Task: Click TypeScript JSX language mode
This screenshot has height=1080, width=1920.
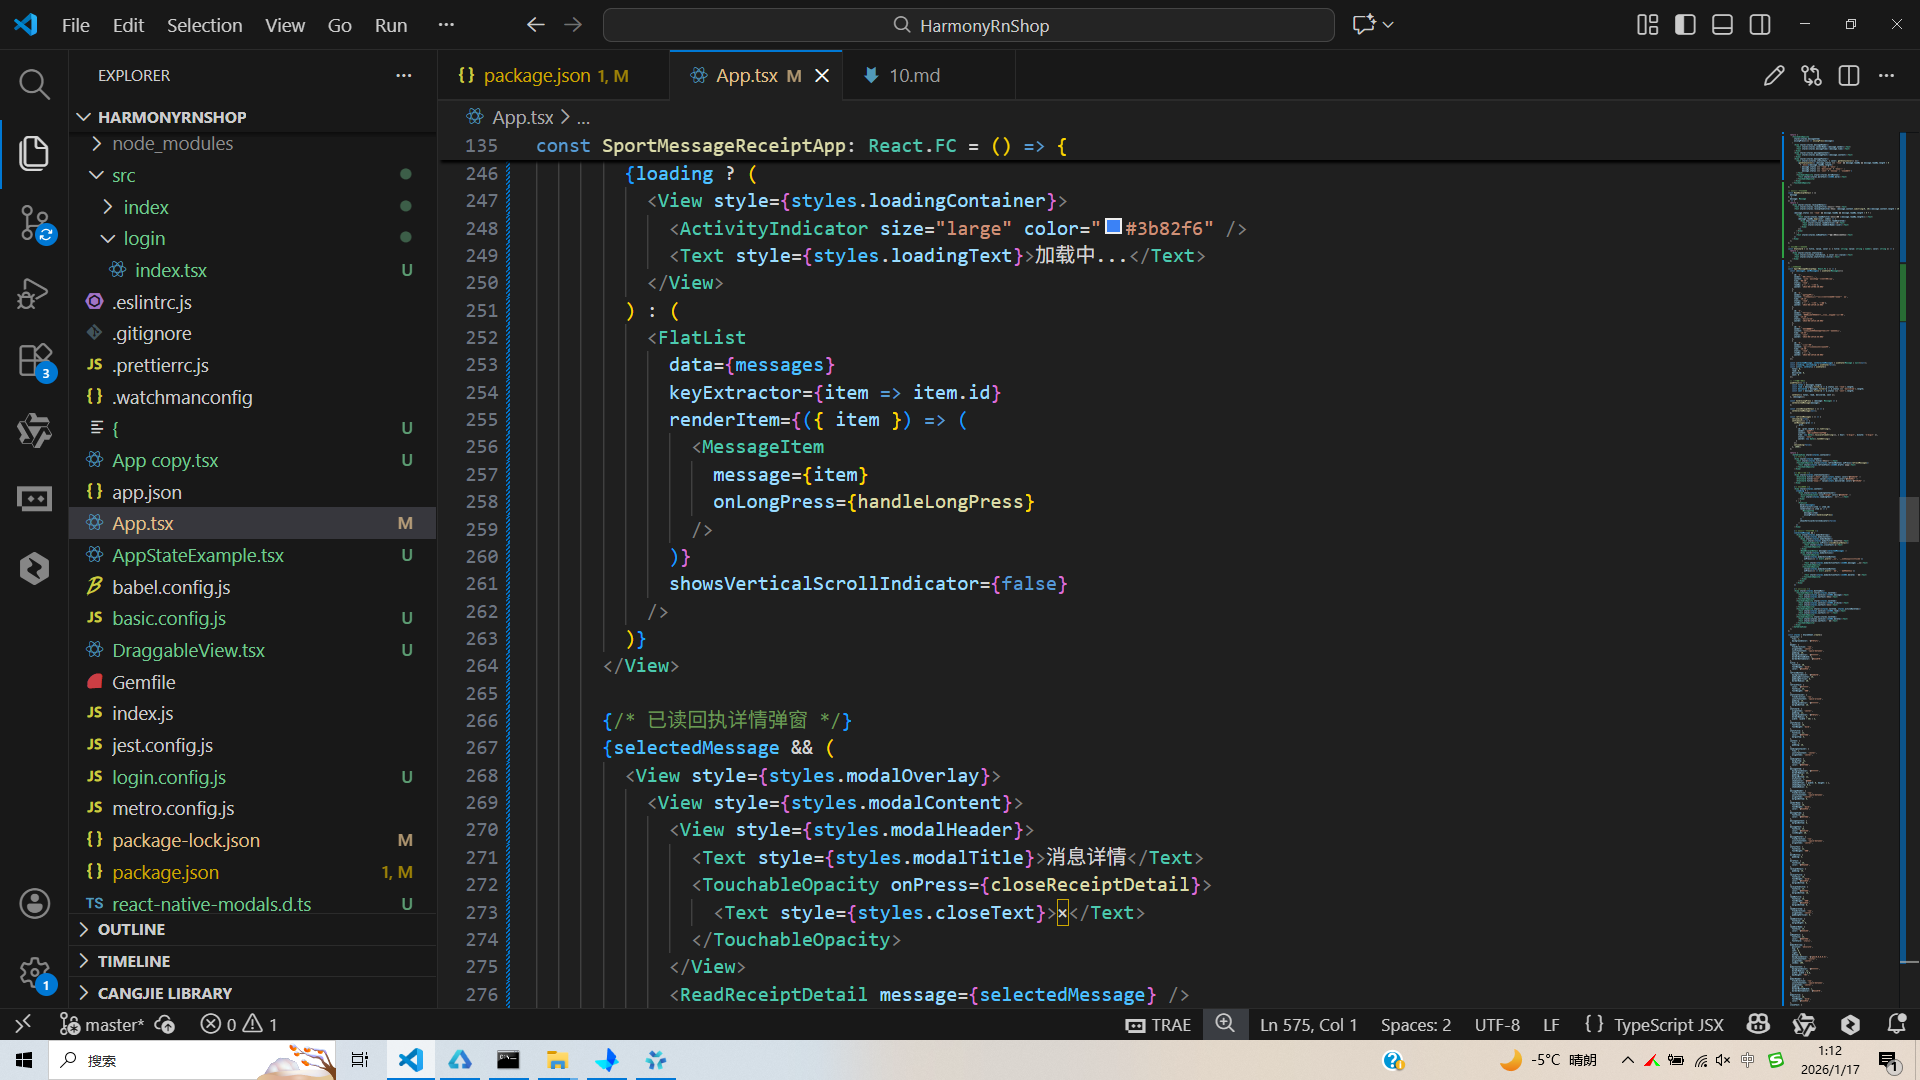Action: pyautogui.click(x=1668, y=1024)
